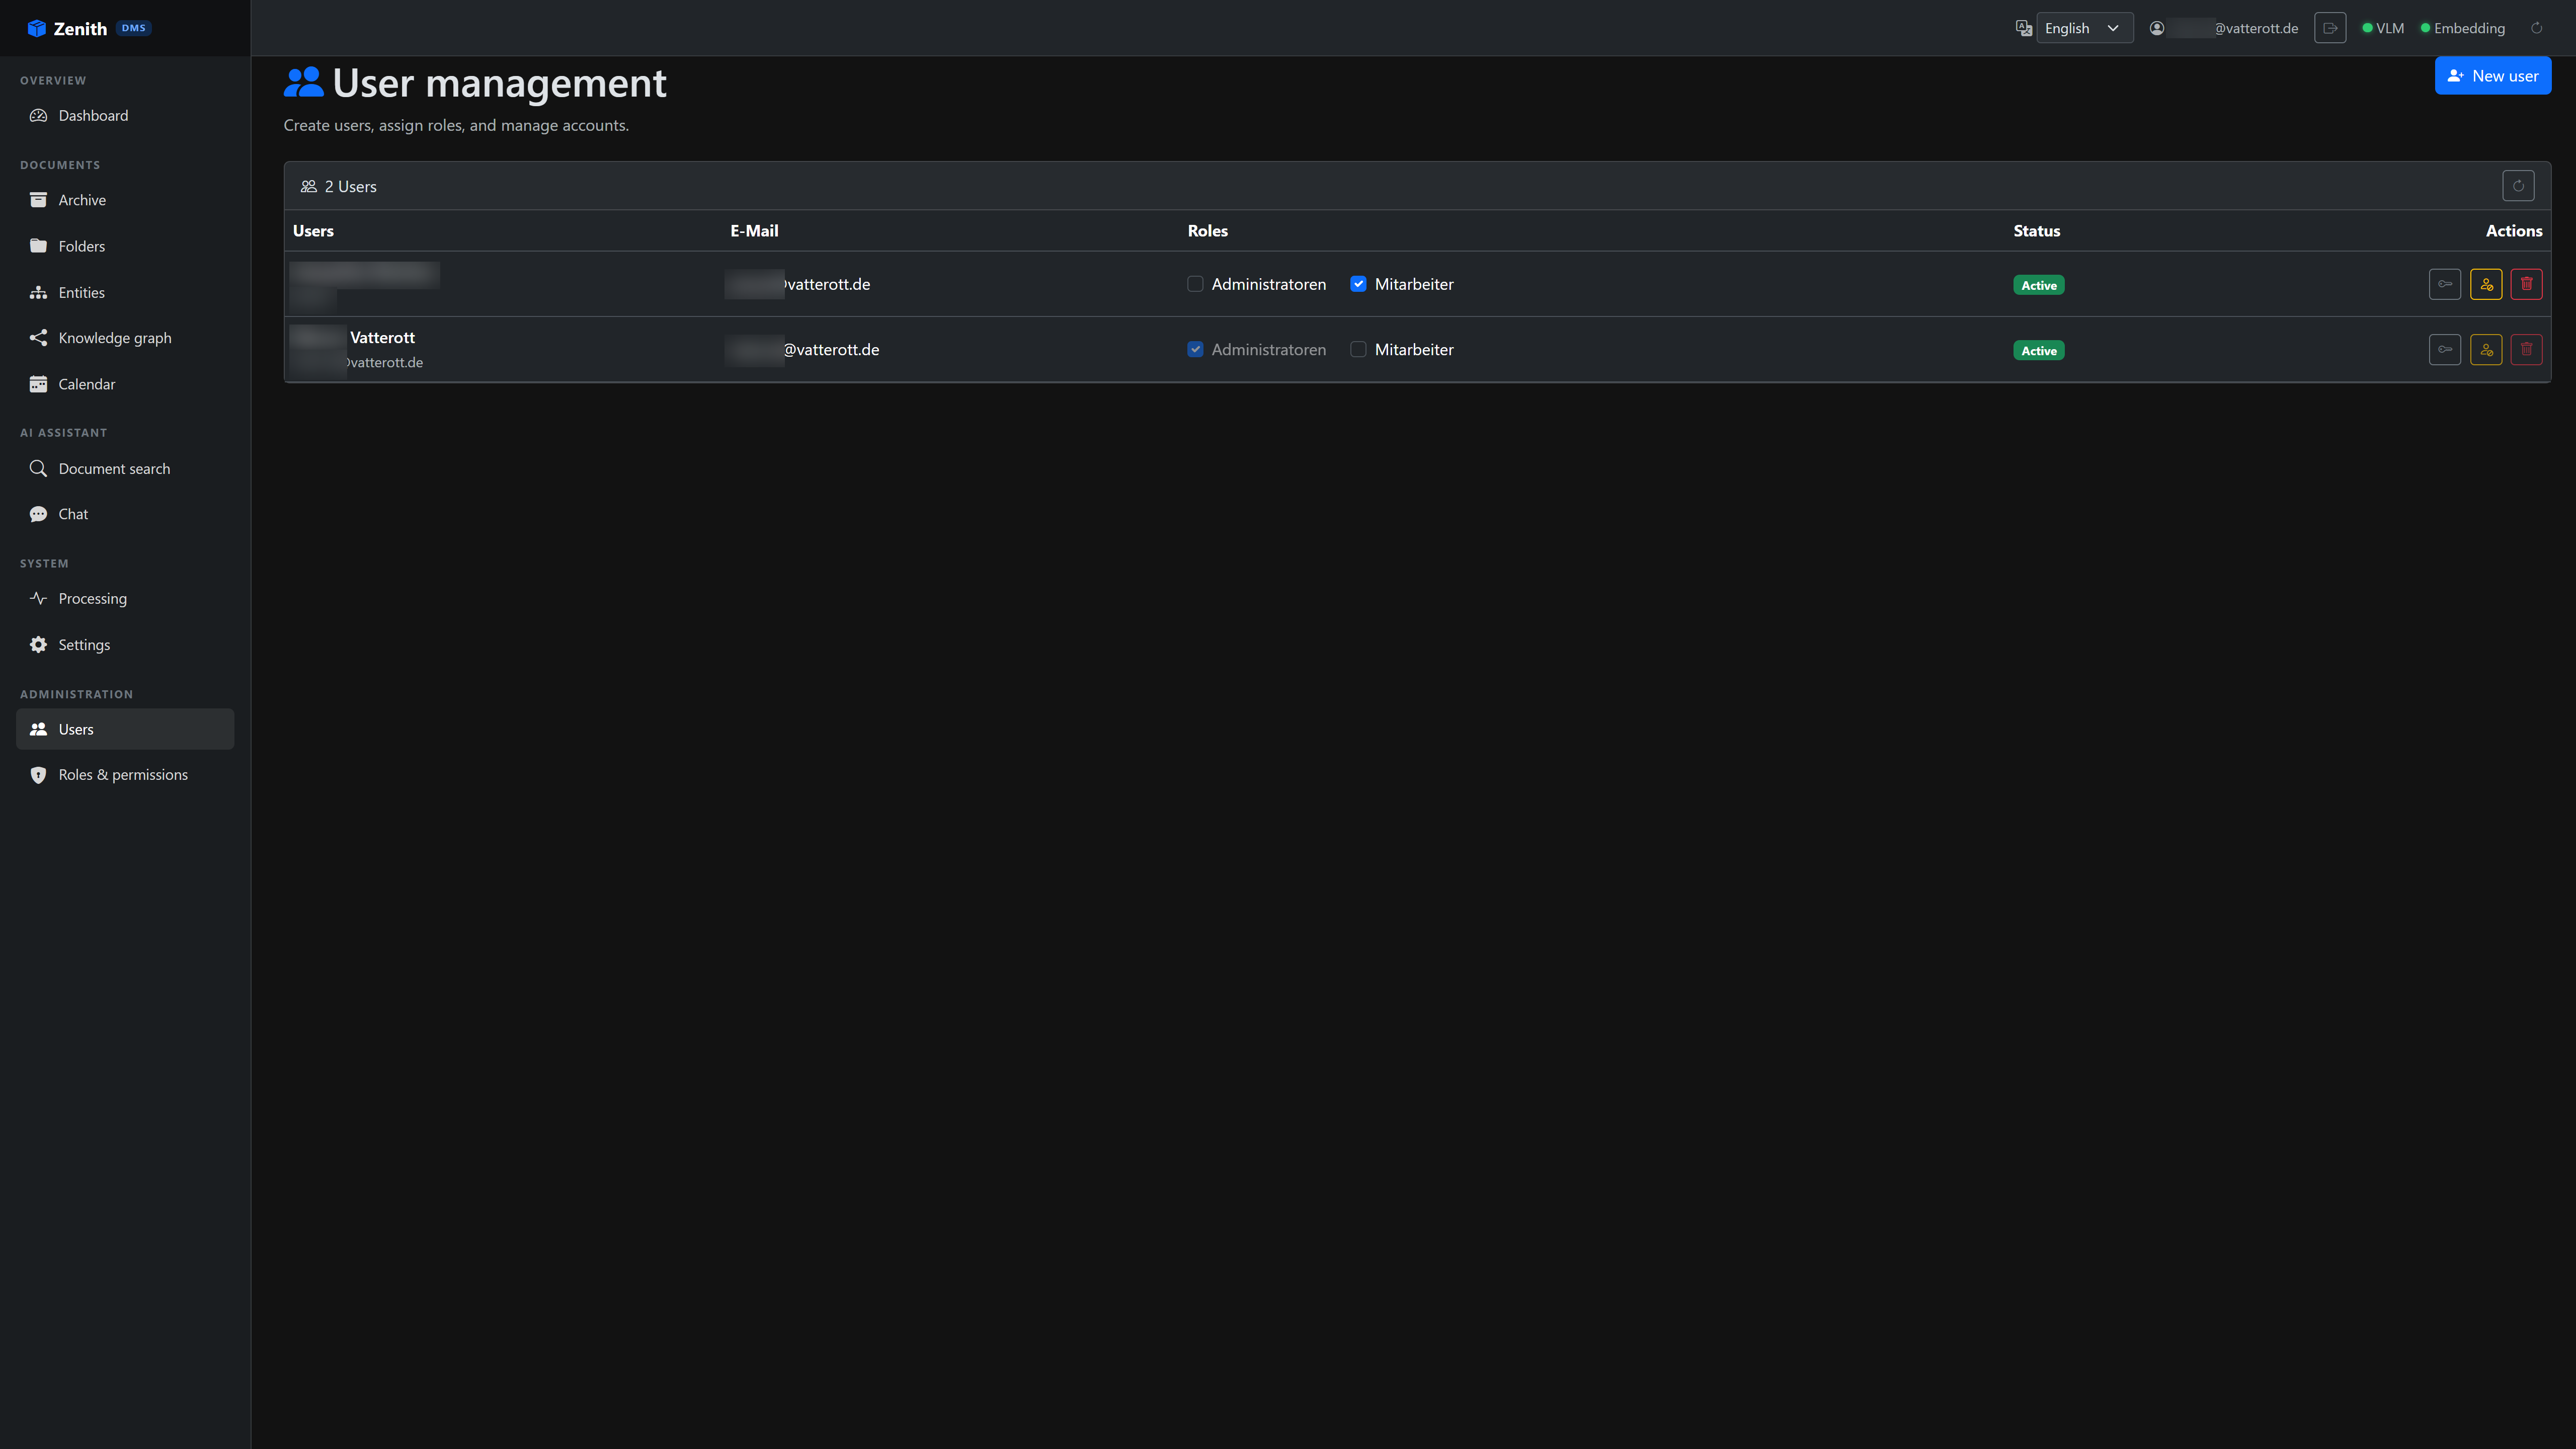Screen dimensions: 2576x1449
Task: Click the Knowledge graph share icon
Action: (38, 338)
